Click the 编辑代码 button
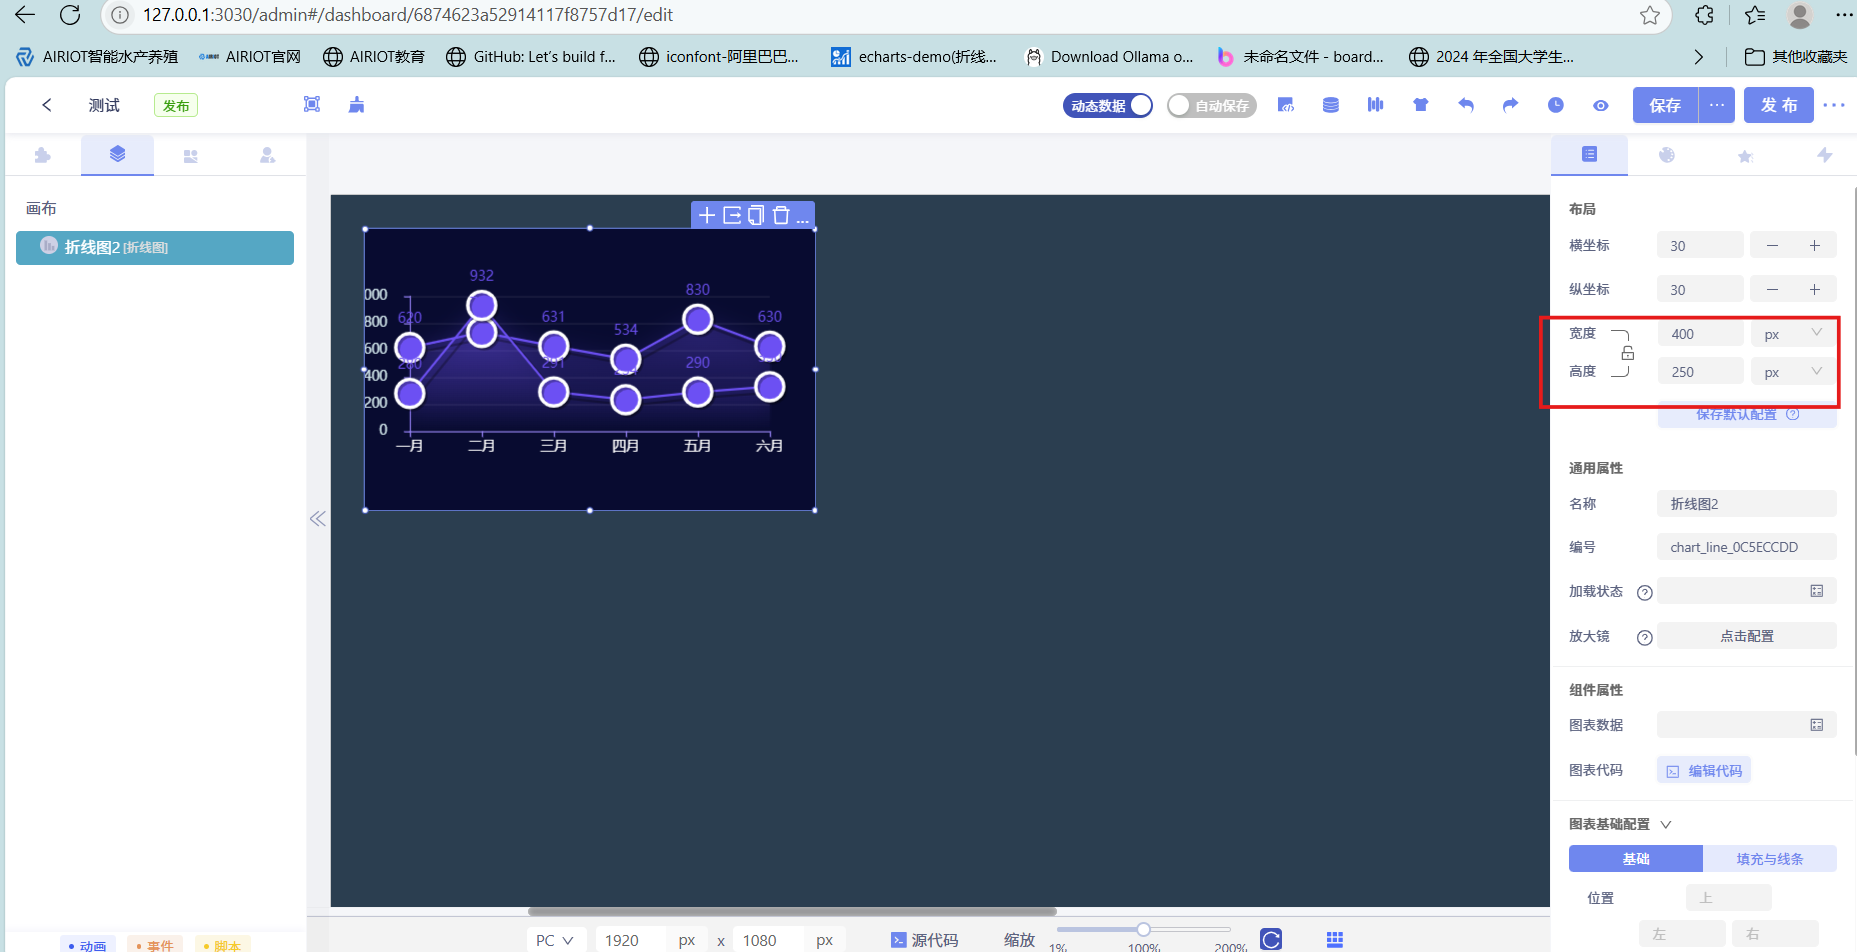 tap(1704, 770)
